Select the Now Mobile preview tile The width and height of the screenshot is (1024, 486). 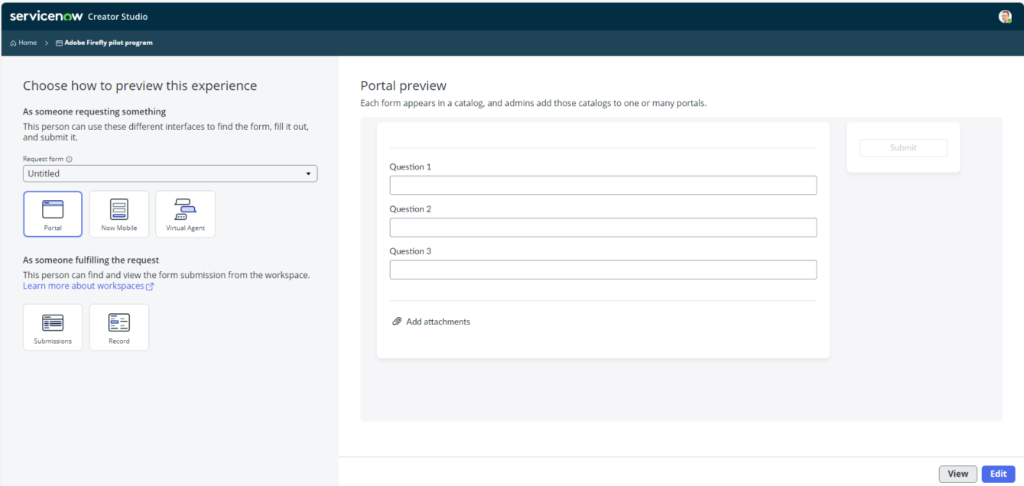point(119,213)
